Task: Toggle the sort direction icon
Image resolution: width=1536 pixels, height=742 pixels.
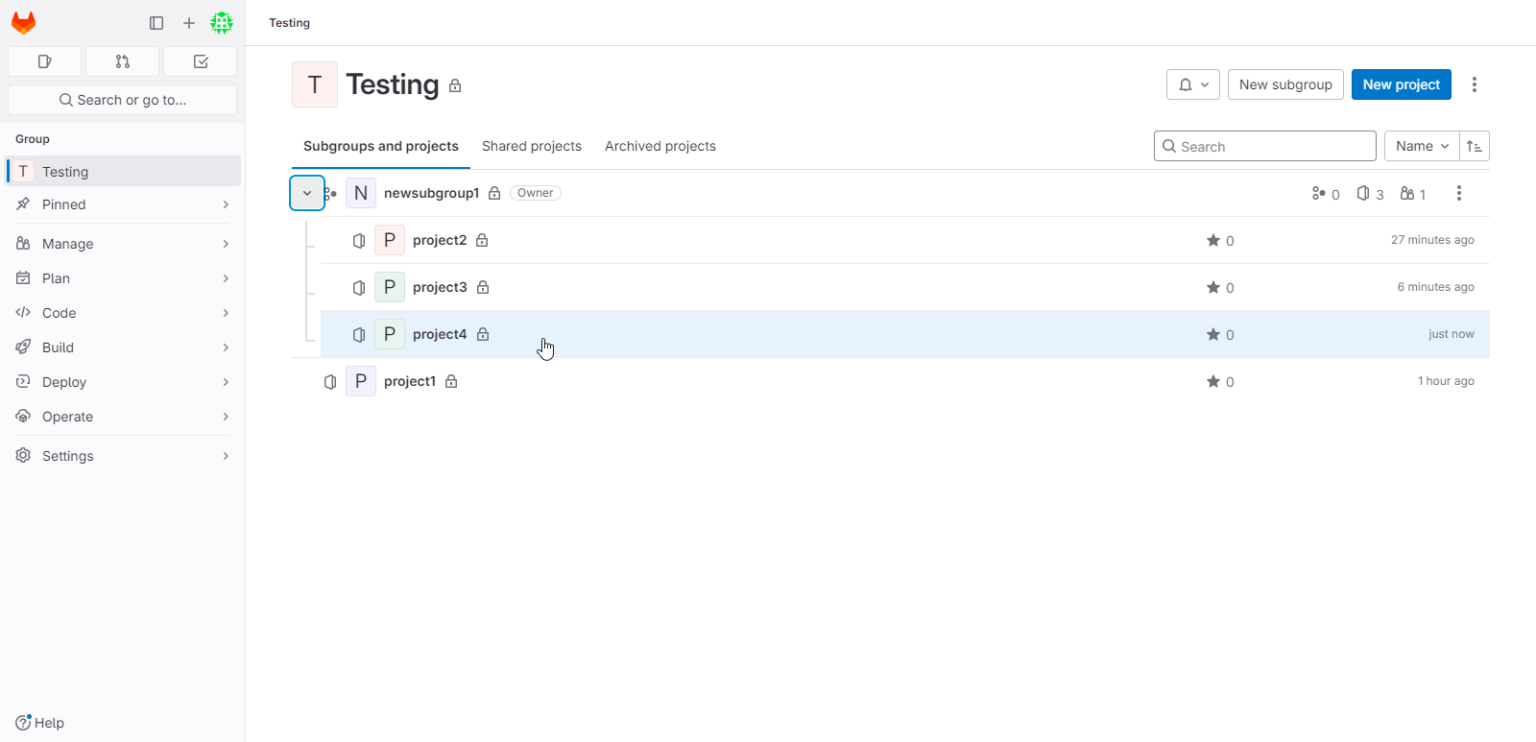Action: click(1475, 146)
